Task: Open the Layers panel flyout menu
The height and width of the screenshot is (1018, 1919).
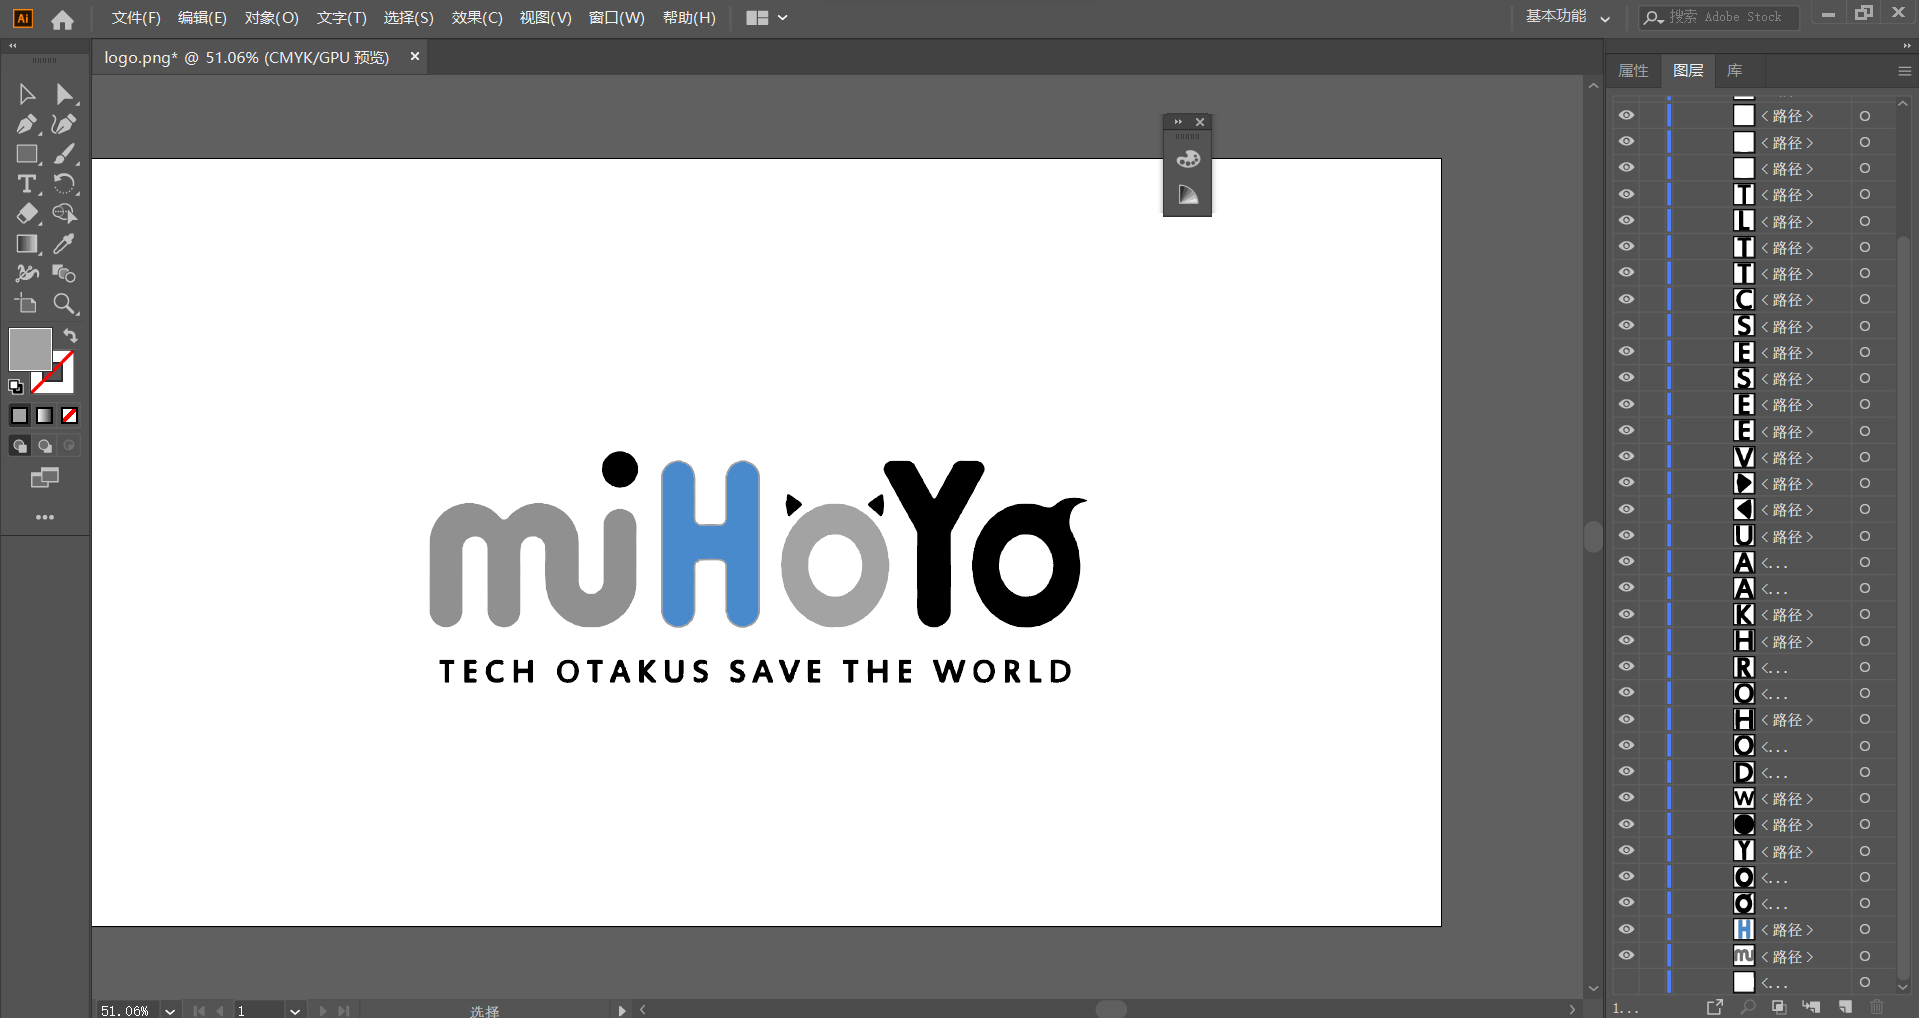Action: 1904,71
